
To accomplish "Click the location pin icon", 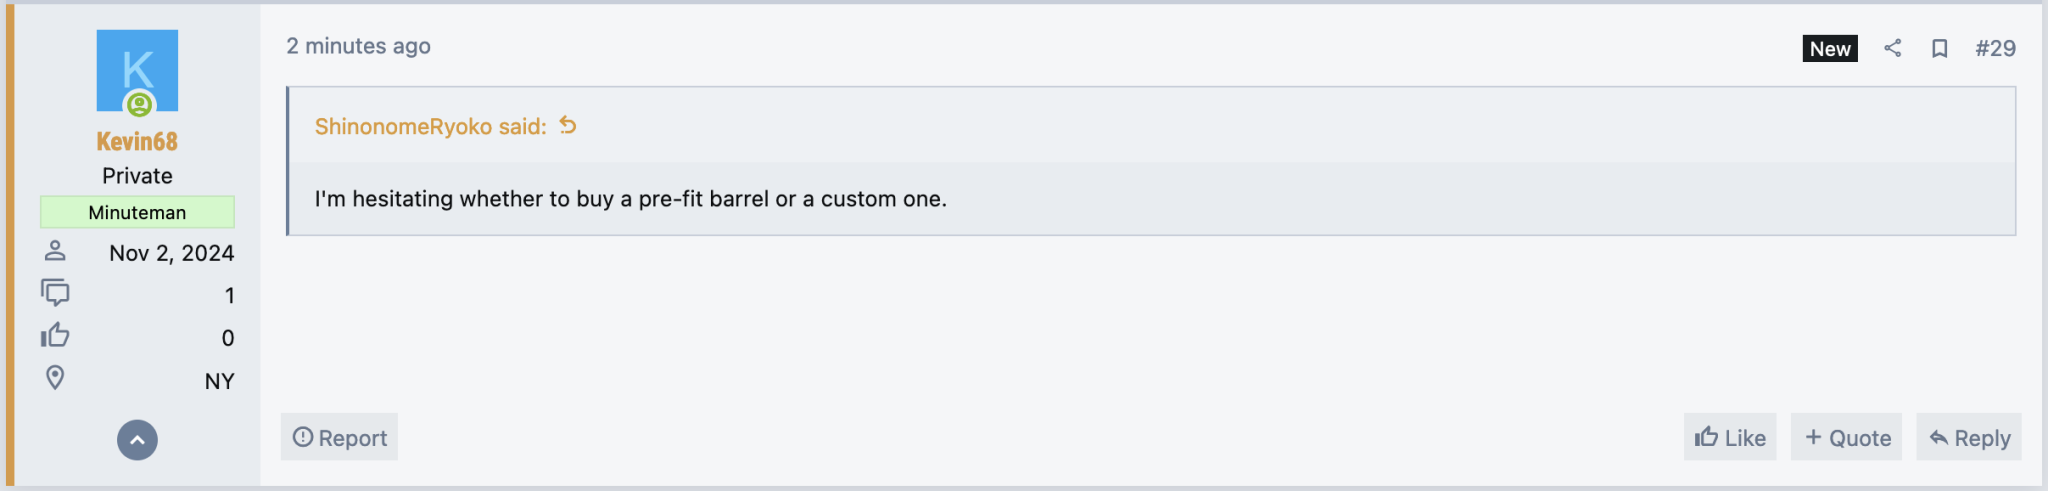I will 55,378.
